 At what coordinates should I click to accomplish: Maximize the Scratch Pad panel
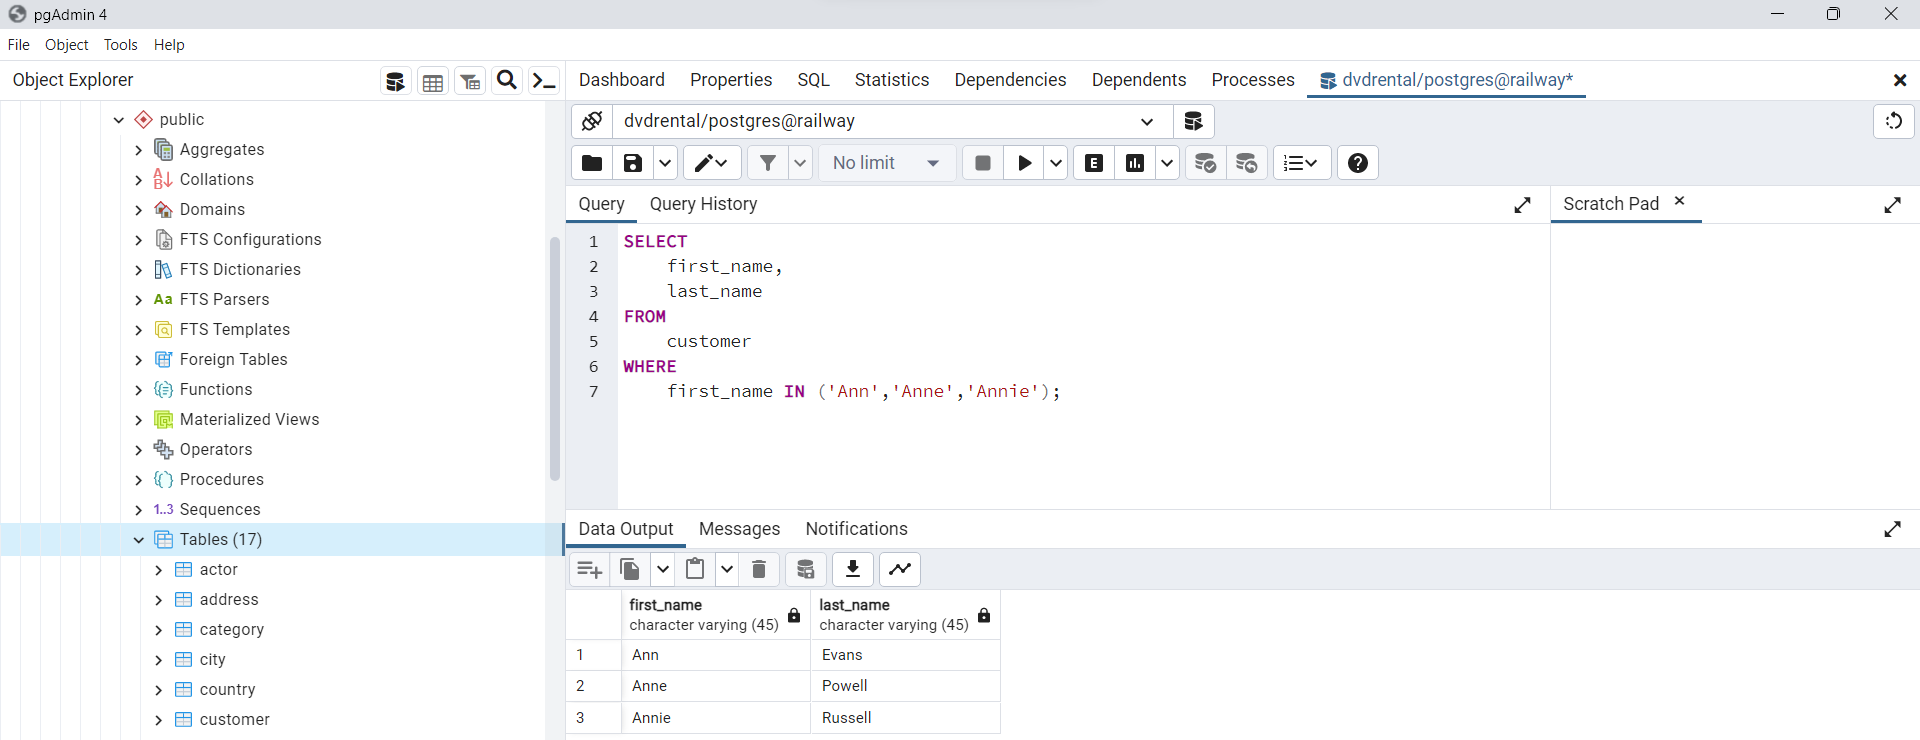(1893, 205)
